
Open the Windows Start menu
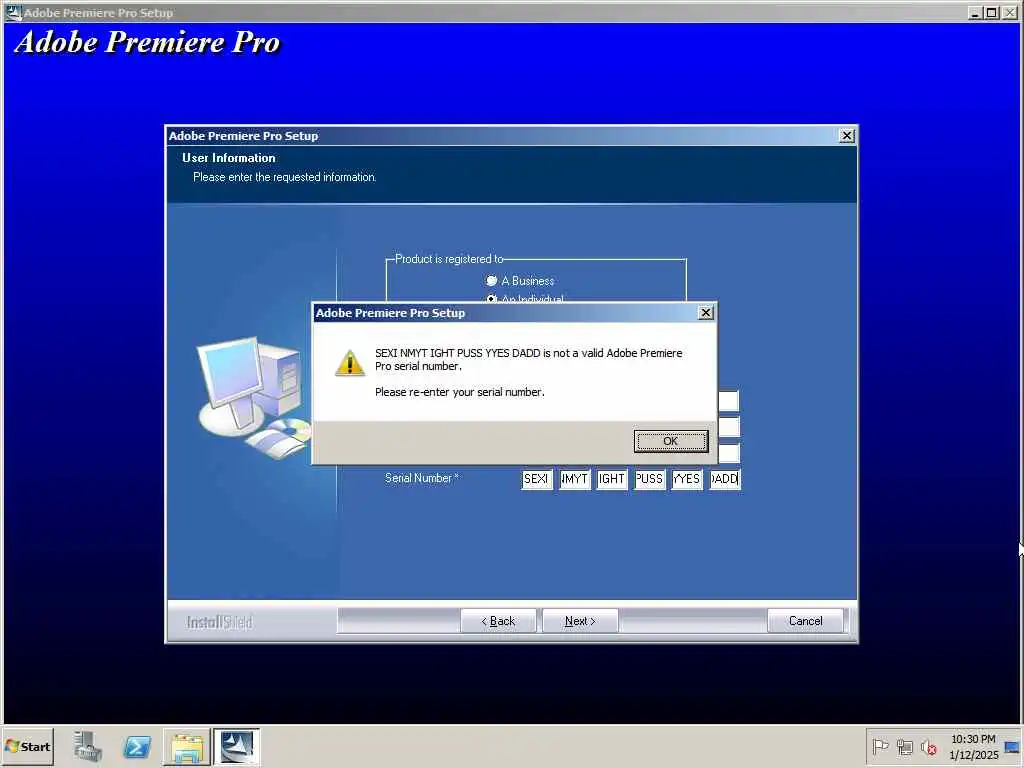pos(27,746)
